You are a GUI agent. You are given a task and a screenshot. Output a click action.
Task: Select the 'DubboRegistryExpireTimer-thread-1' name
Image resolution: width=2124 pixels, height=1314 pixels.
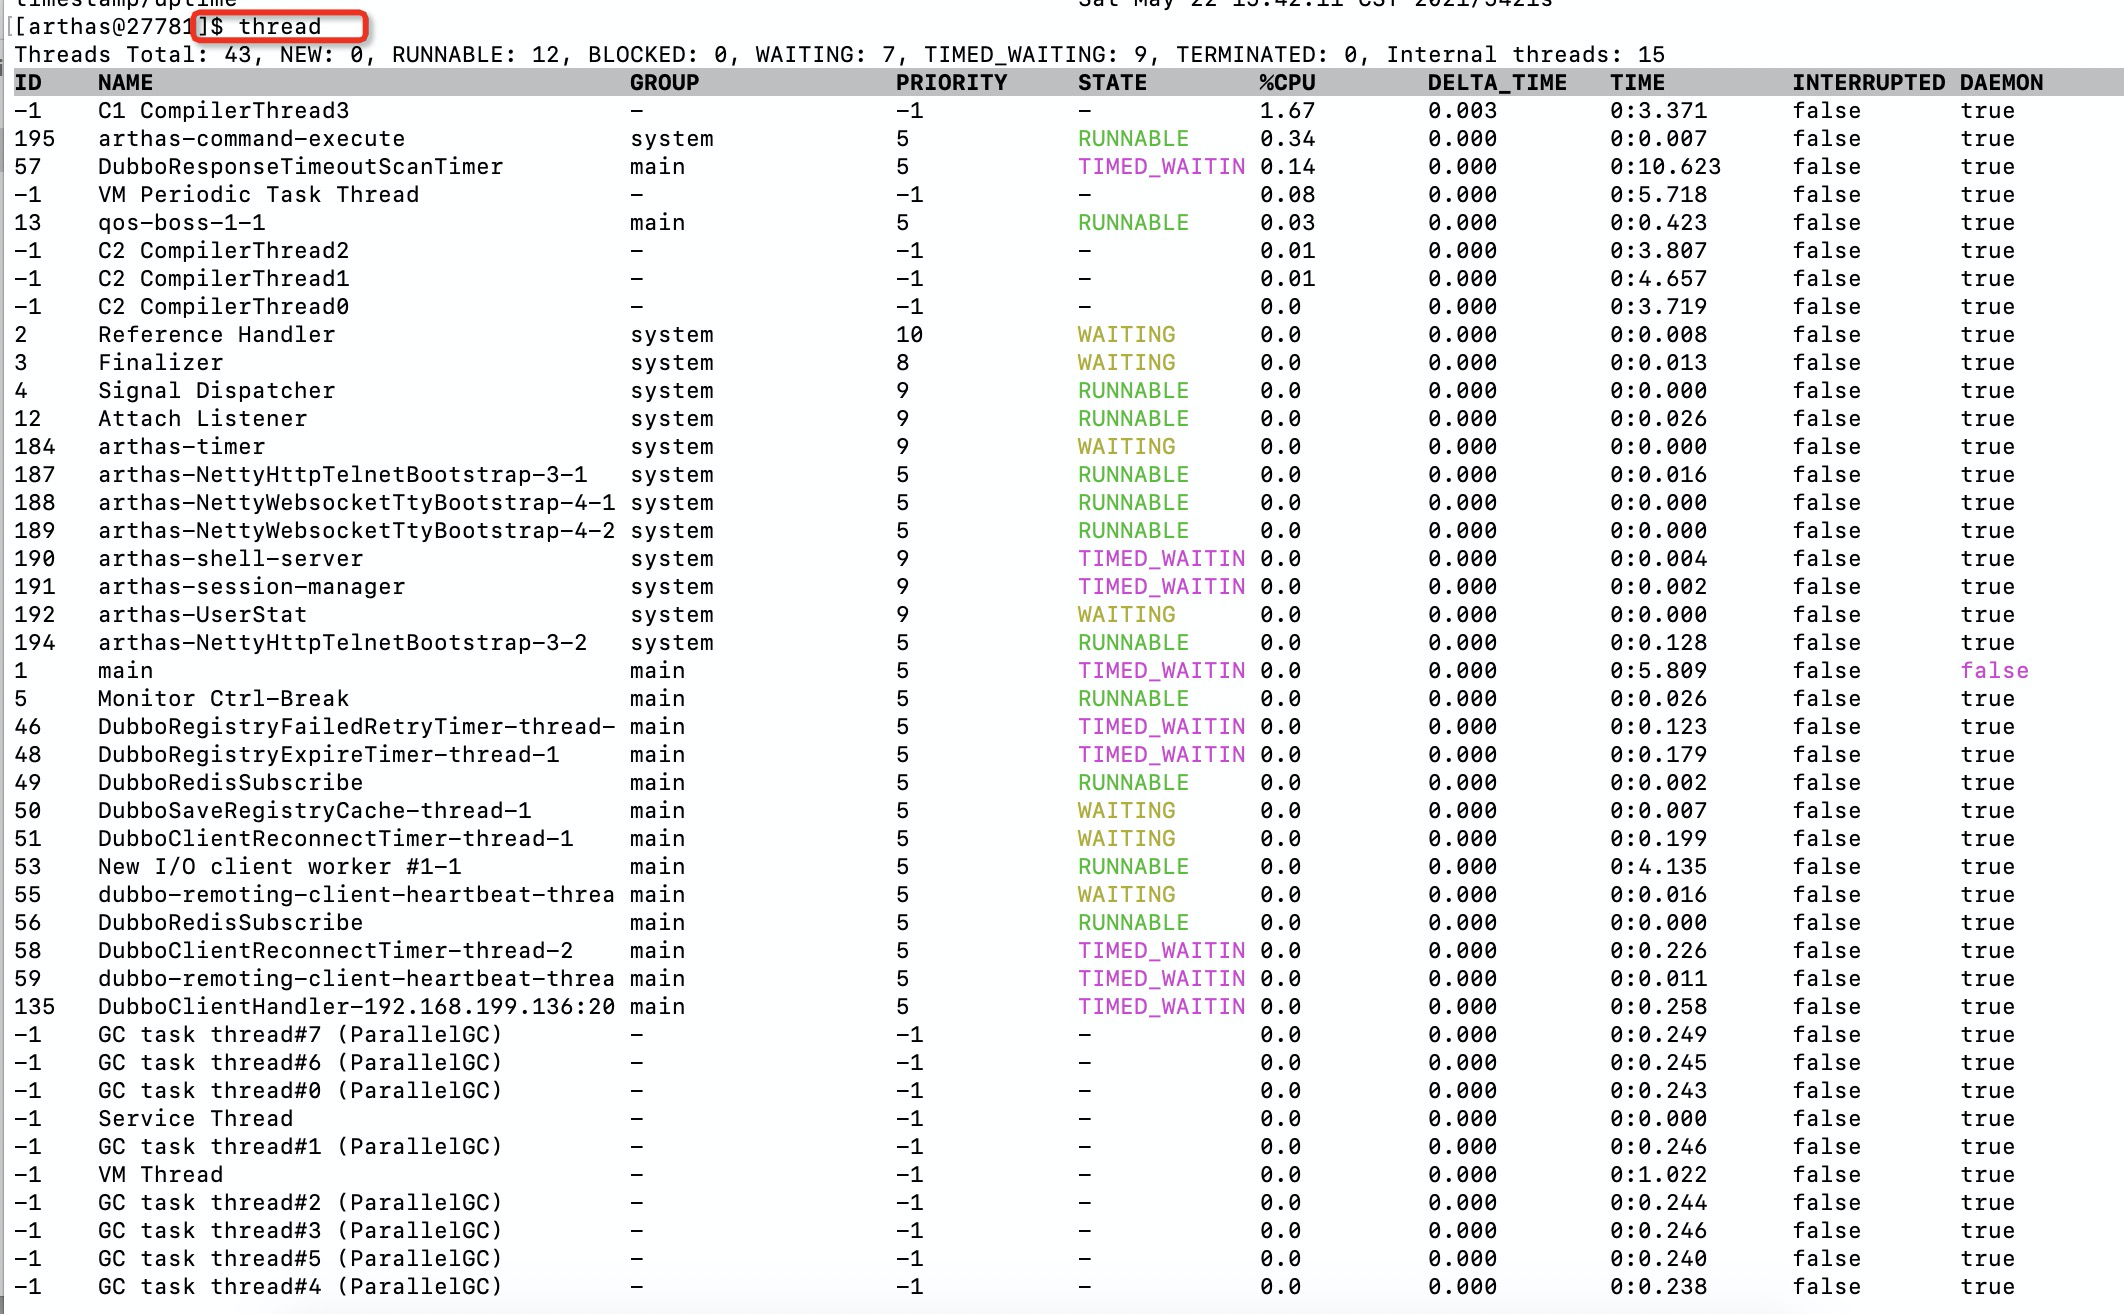pyautogui.click(x=328, y=754)
